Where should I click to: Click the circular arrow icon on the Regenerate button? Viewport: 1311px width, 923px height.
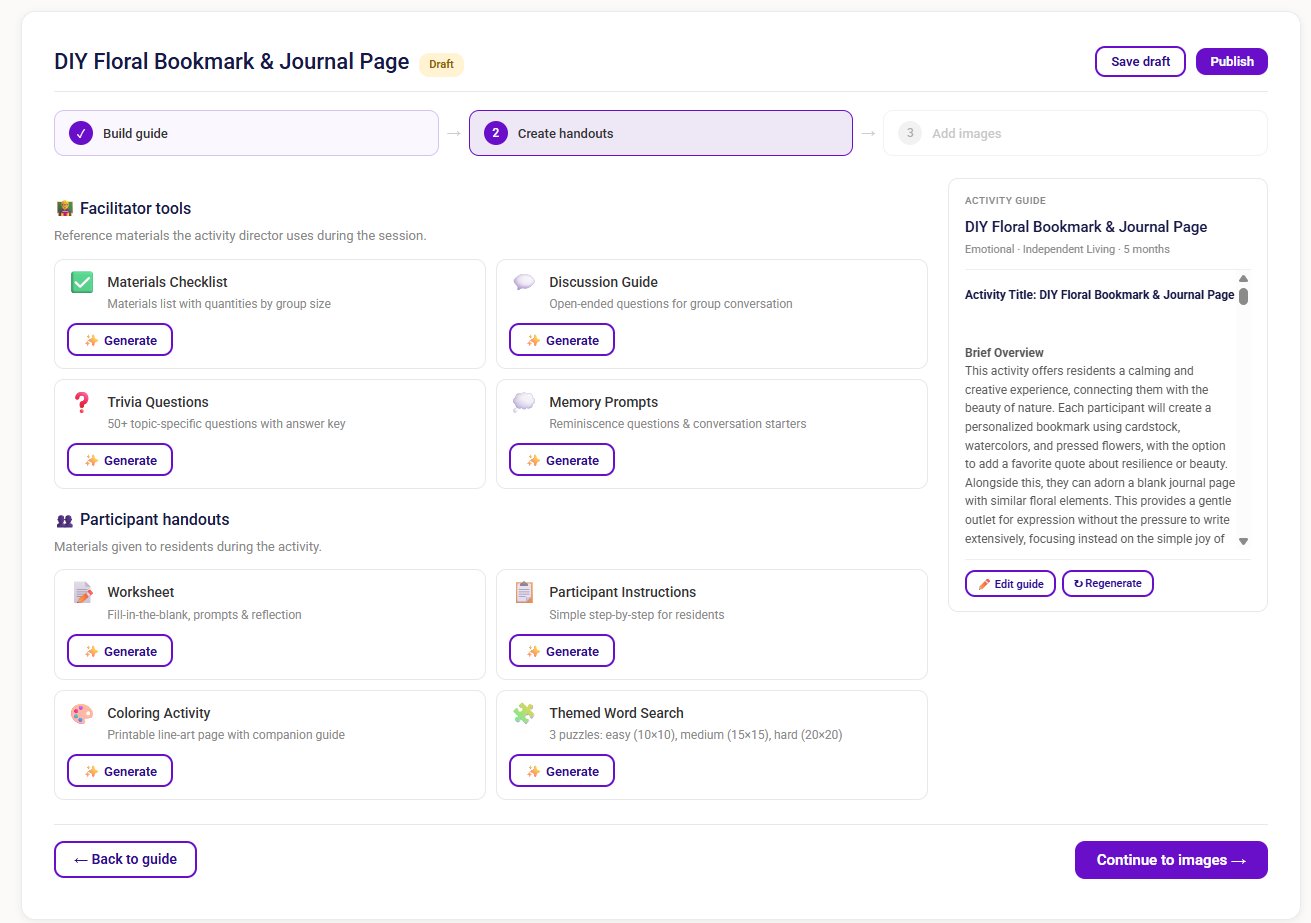pos(1078,583)
